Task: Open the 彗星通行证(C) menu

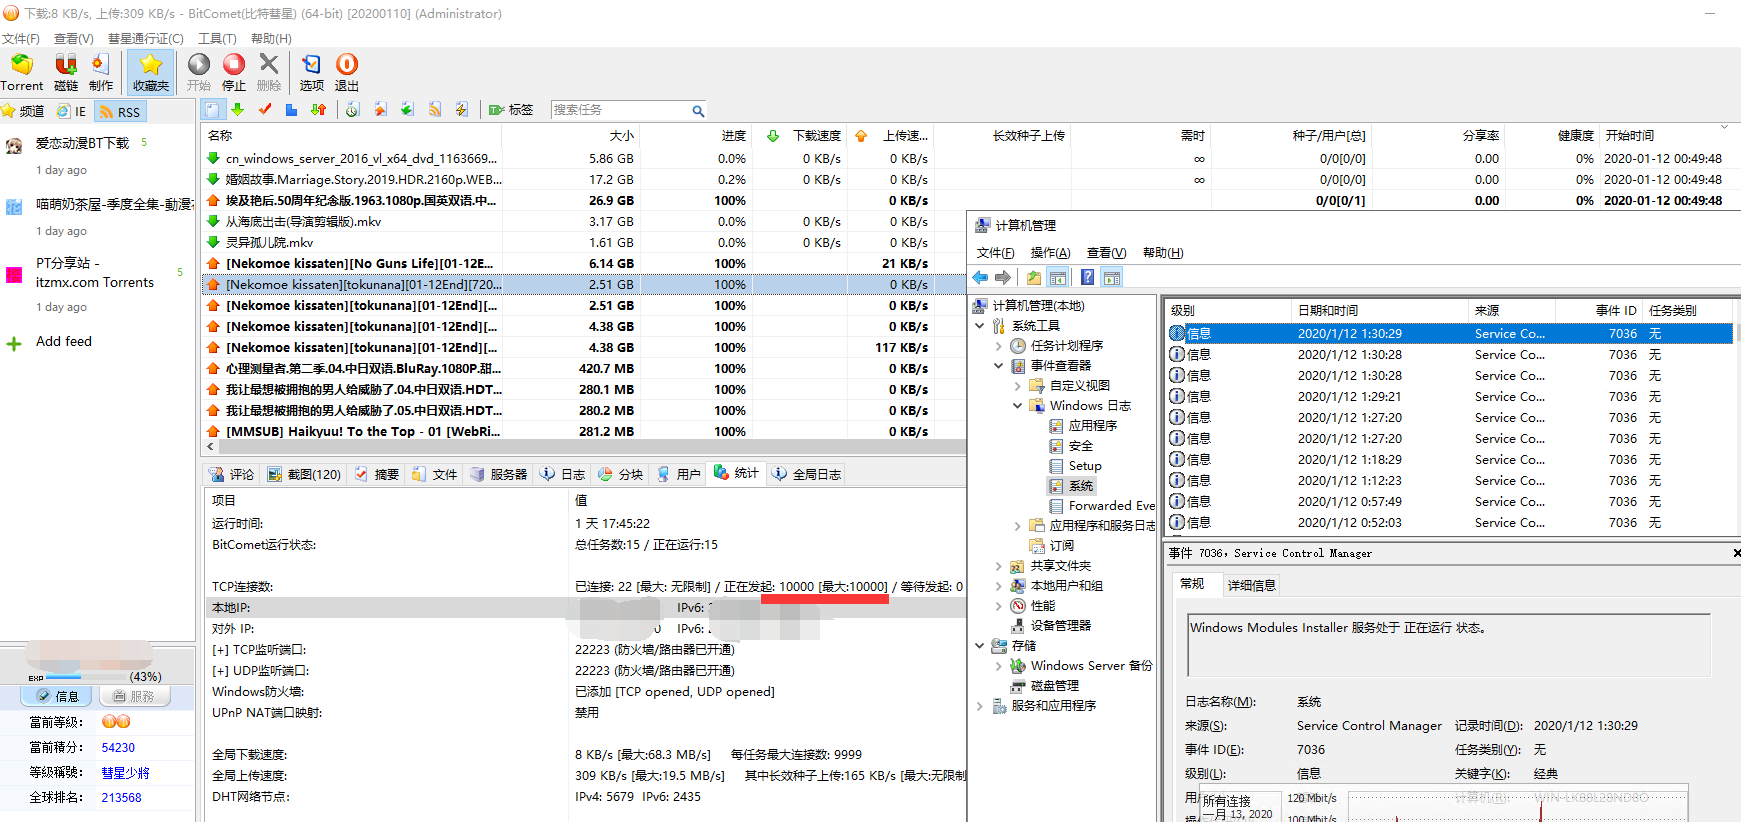Action: (146, 38)
